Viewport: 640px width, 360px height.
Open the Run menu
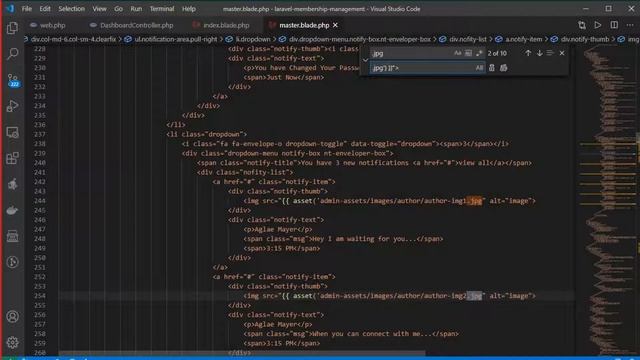point(136,9)
